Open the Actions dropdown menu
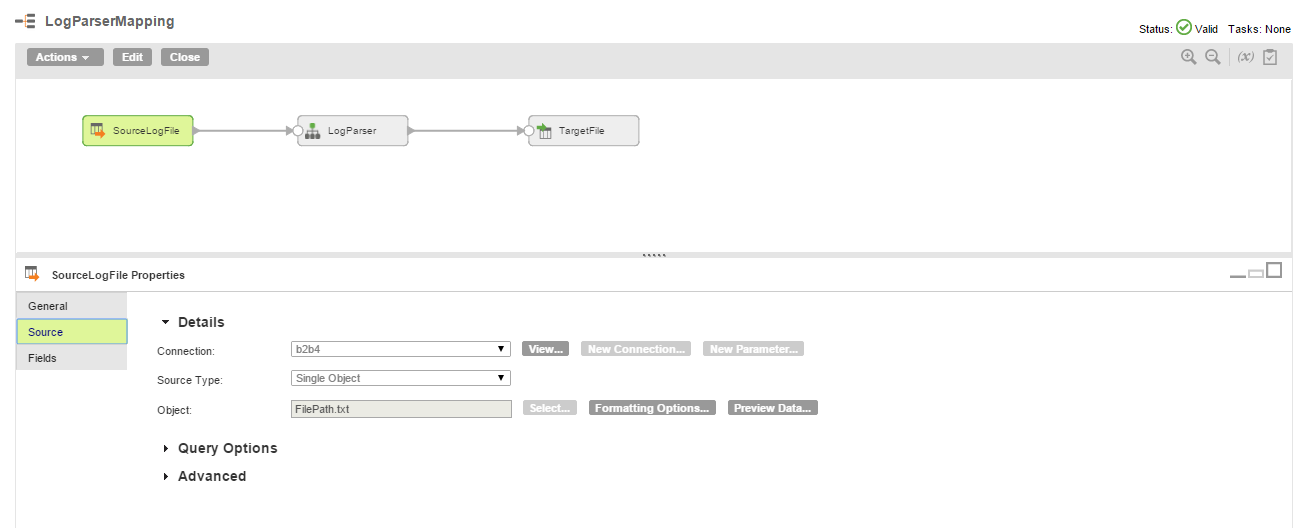The image size is (1299, 528). coord(65,57)
